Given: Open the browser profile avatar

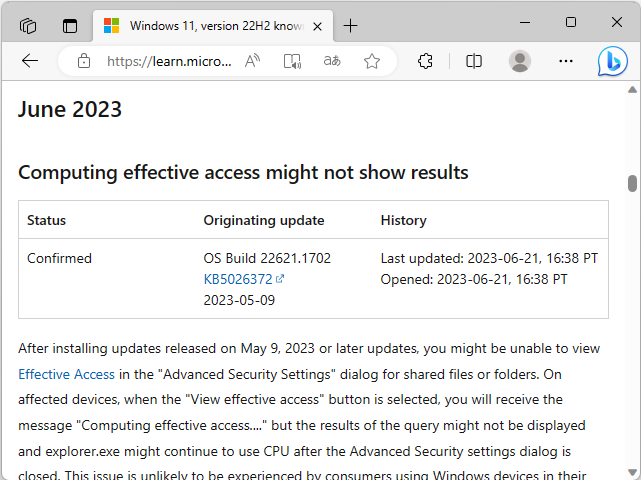Looking at the screenshot, I should coord(520,61).
